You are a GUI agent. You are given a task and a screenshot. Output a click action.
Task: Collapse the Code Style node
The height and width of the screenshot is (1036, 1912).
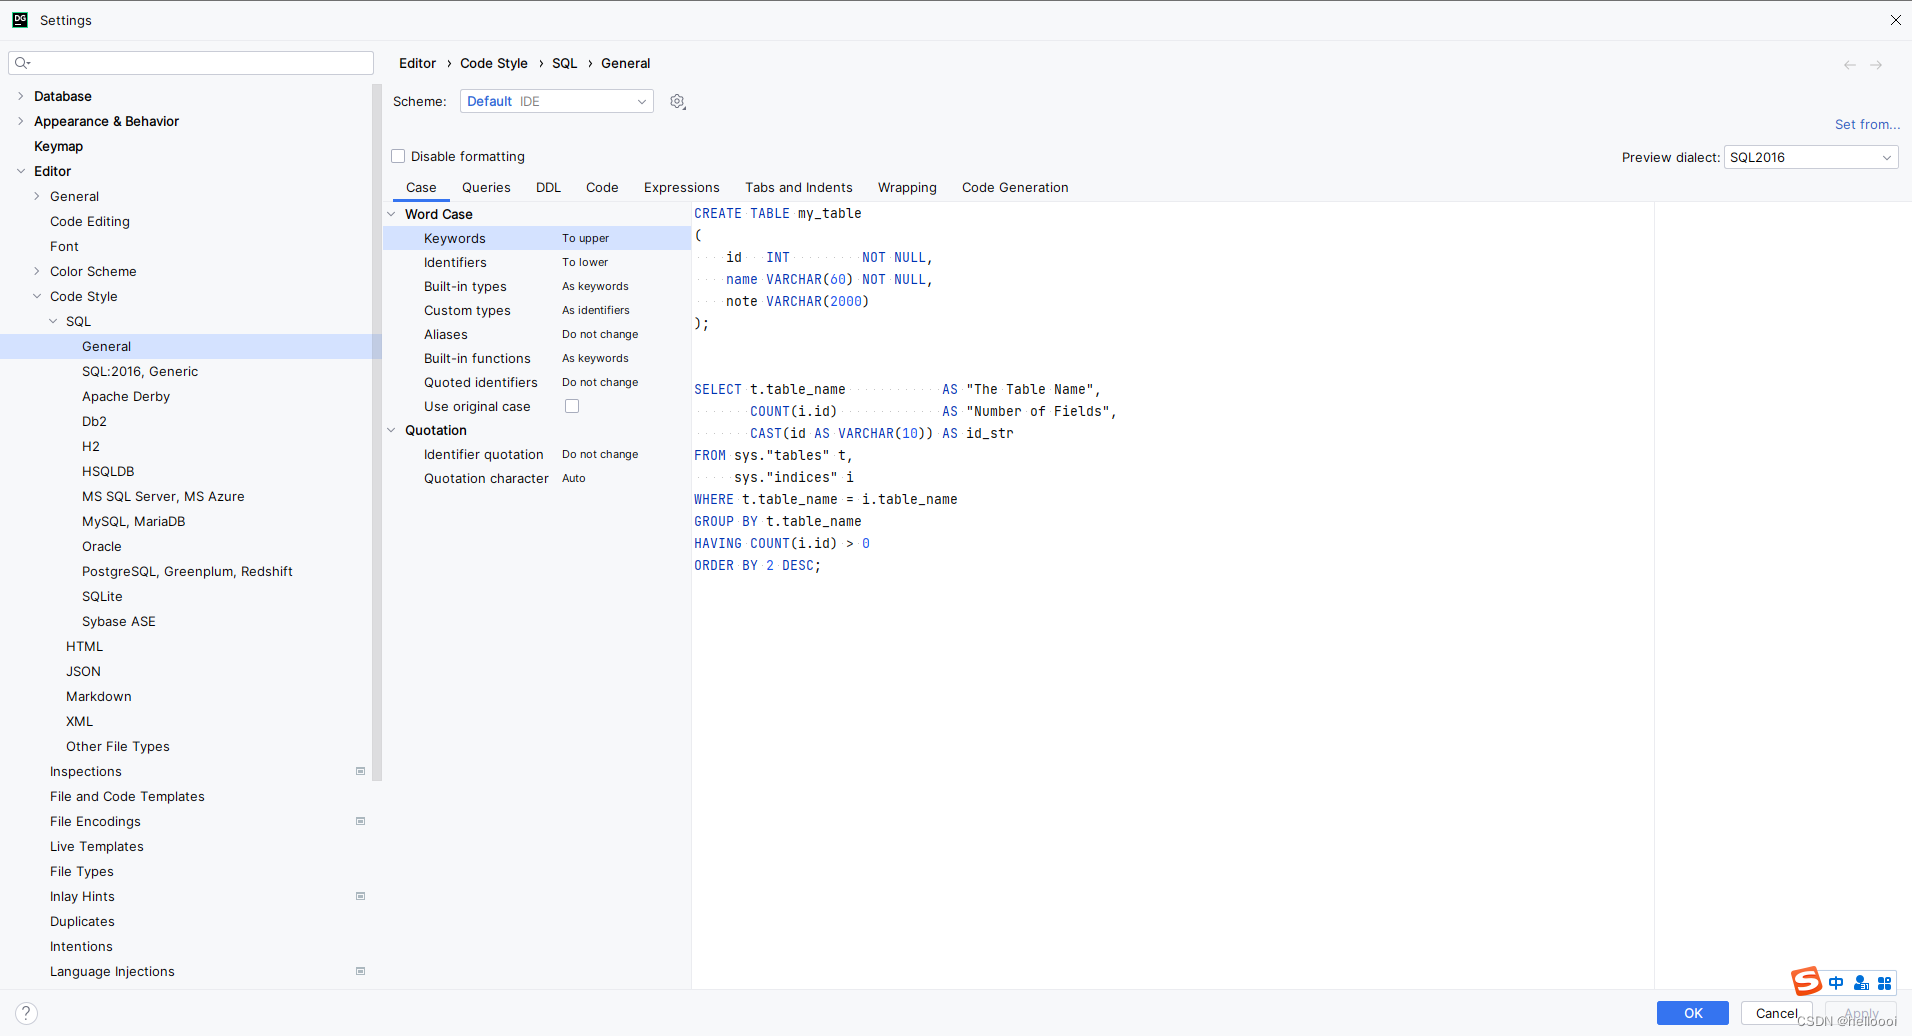point(37,296)
